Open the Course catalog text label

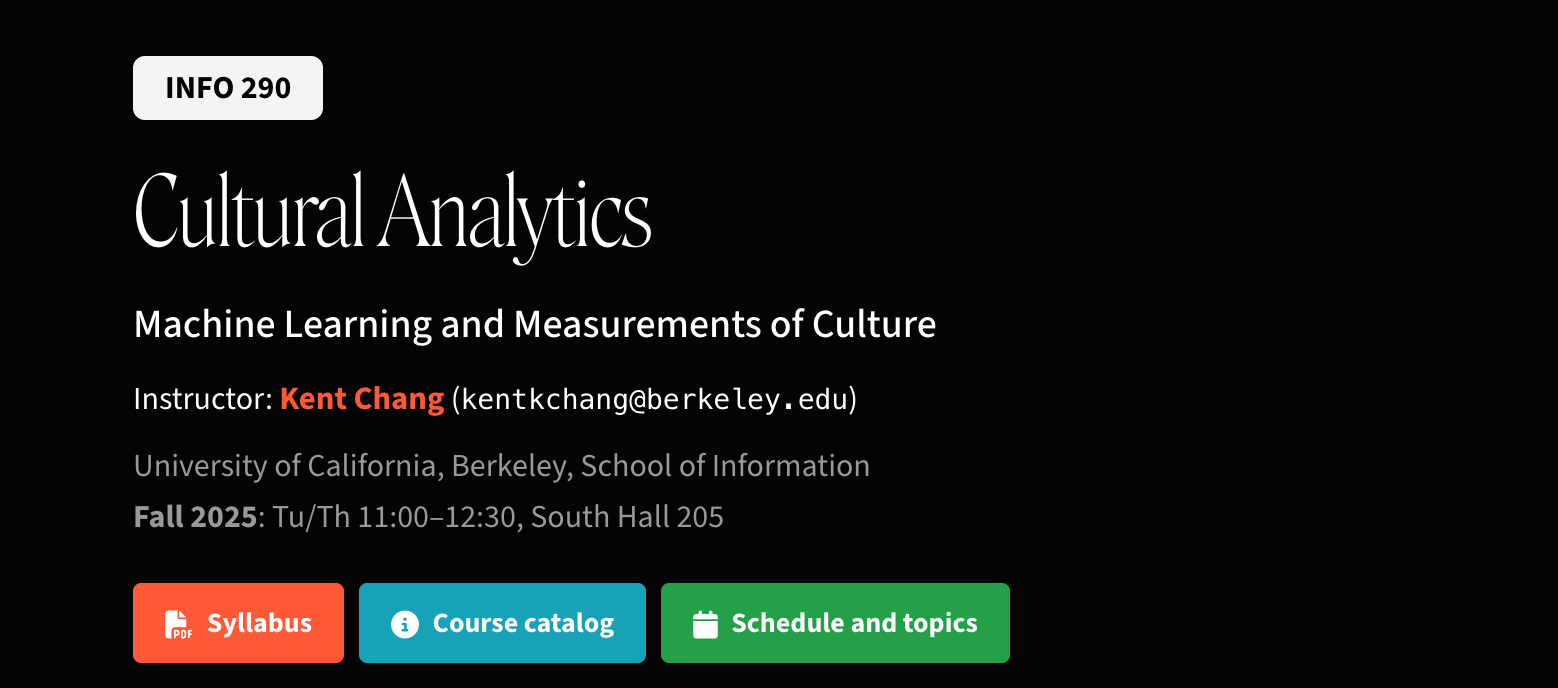click(523, 623)
